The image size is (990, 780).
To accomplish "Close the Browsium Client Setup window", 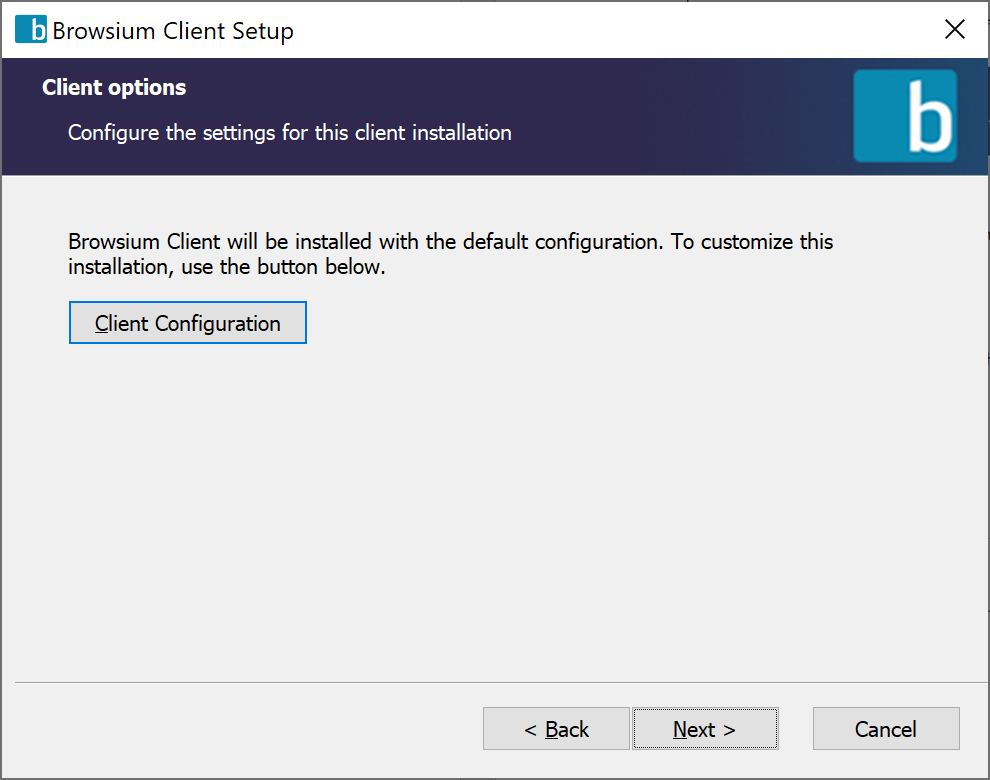I will (954, 30).
